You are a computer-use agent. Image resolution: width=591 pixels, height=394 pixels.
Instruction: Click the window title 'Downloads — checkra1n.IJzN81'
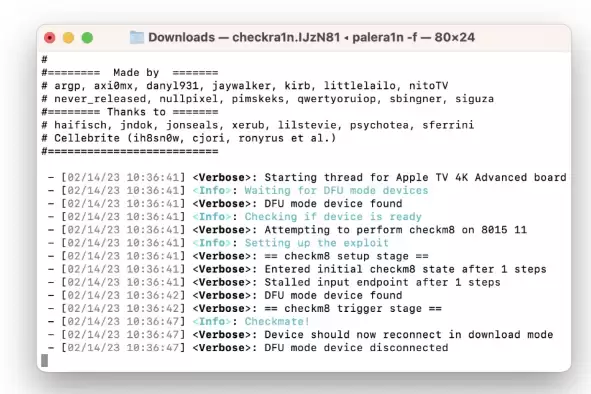244,37
